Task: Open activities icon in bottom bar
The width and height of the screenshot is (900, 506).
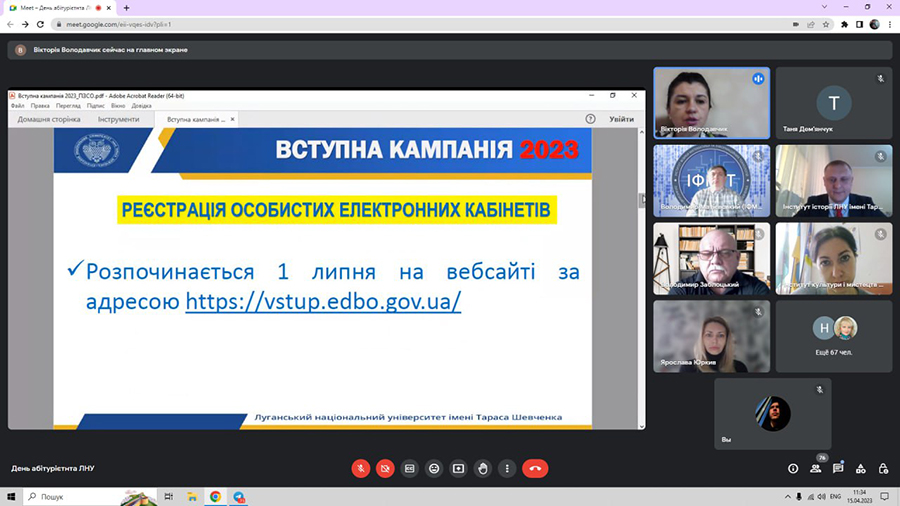Action: tap(860, 469)
